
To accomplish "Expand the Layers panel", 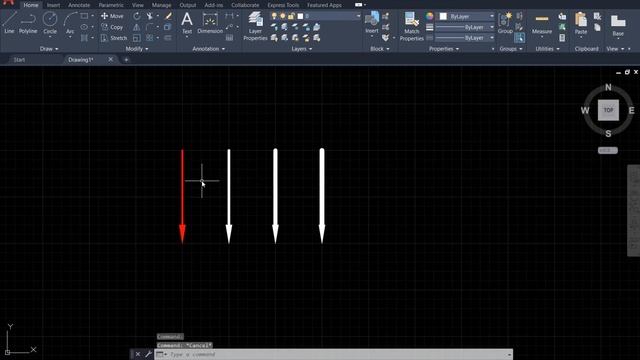I will click(x=302, y=49).
